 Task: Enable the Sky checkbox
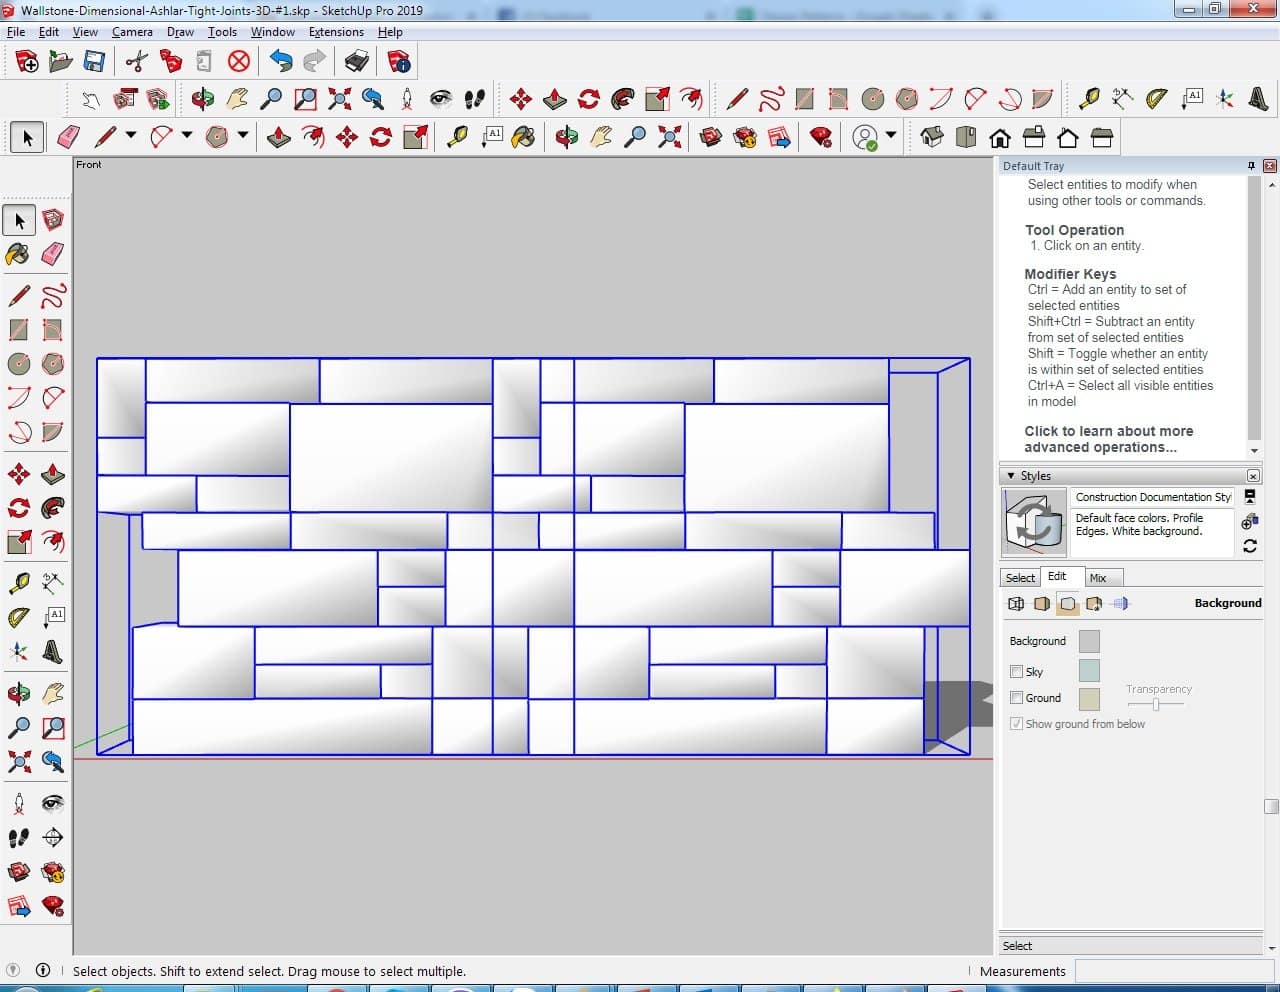(1017, 672)
